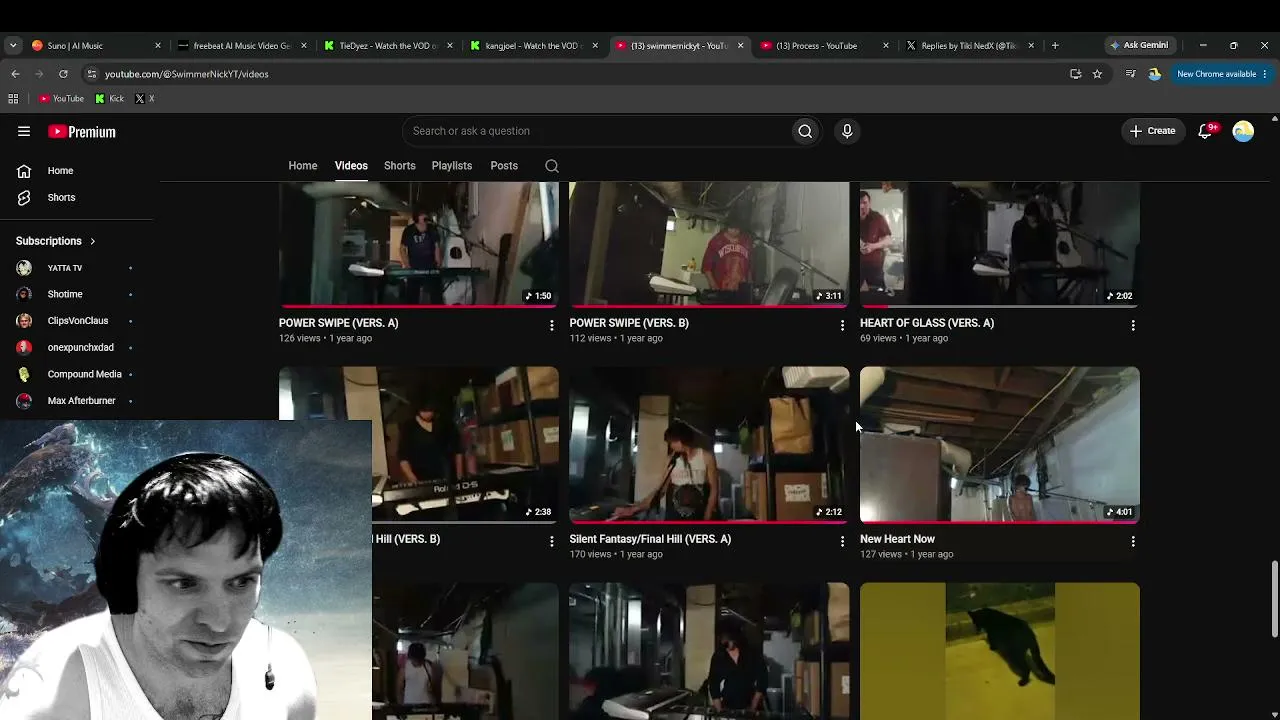This screenshot has width=1280, height=720.
Task: Open the YouTube bookmark
Action: (61, 99)
